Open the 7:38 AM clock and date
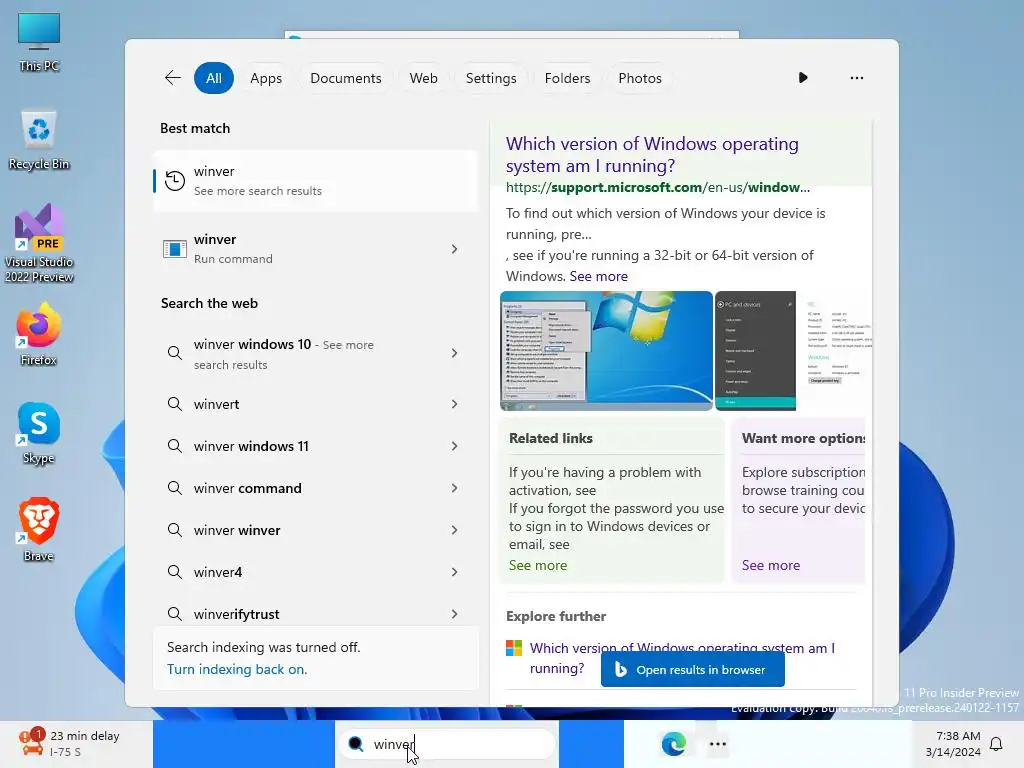 (x=953, y=744)
